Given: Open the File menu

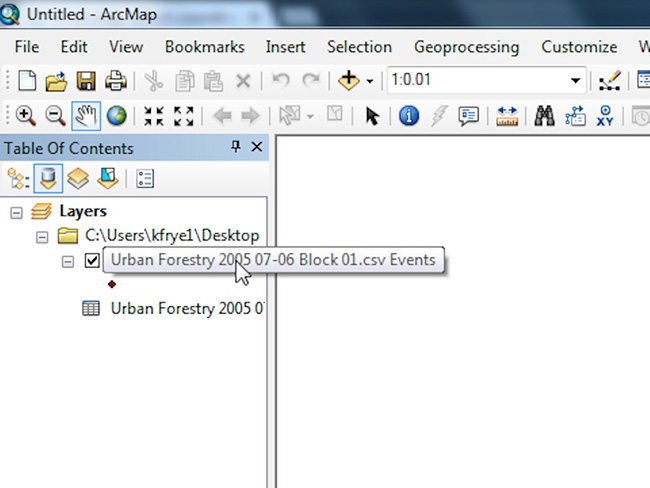Looking at the screenshot, I should pyautogui.click(x=27, y=47).
